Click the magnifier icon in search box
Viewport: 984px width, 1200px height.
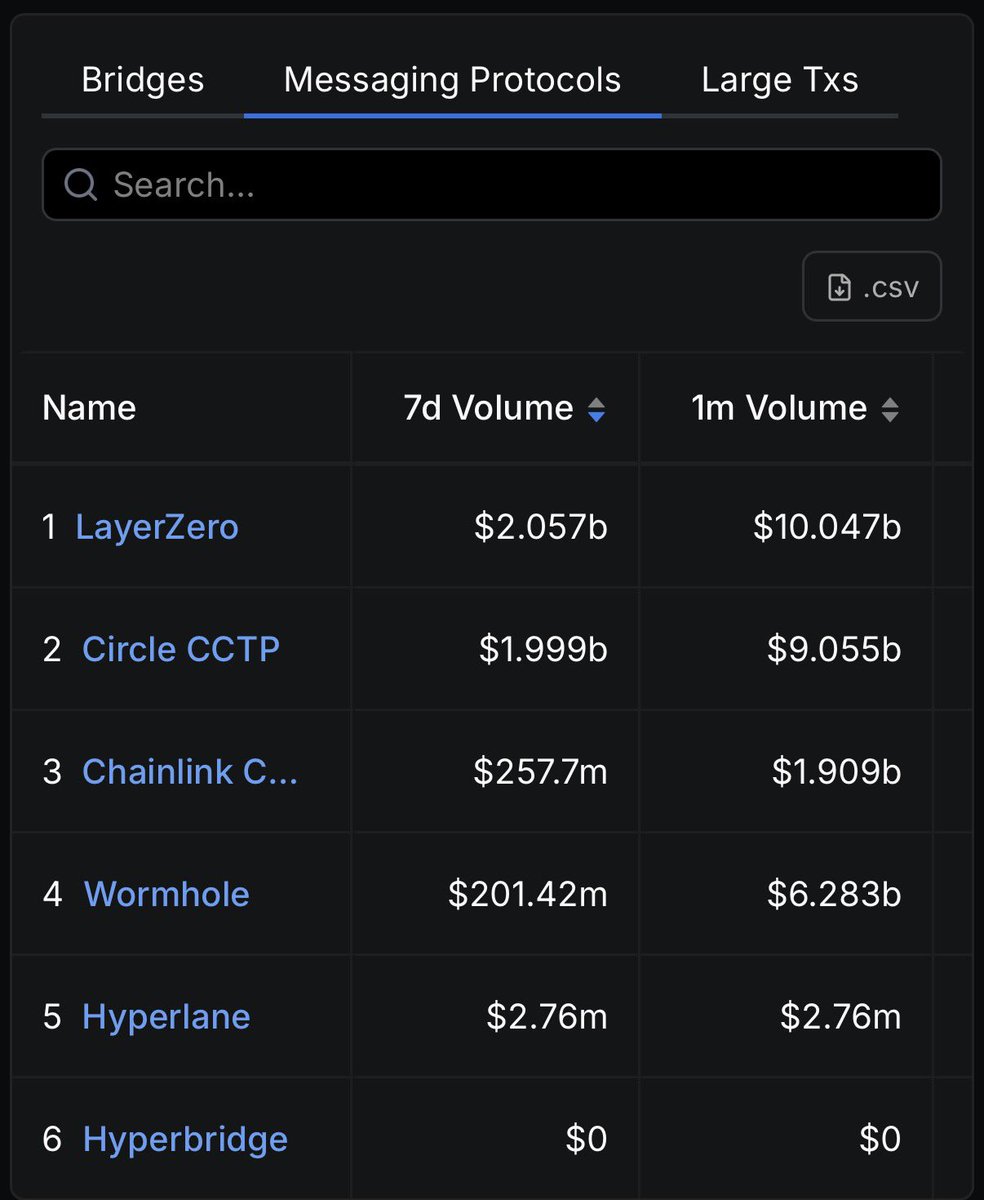(80, 184)
